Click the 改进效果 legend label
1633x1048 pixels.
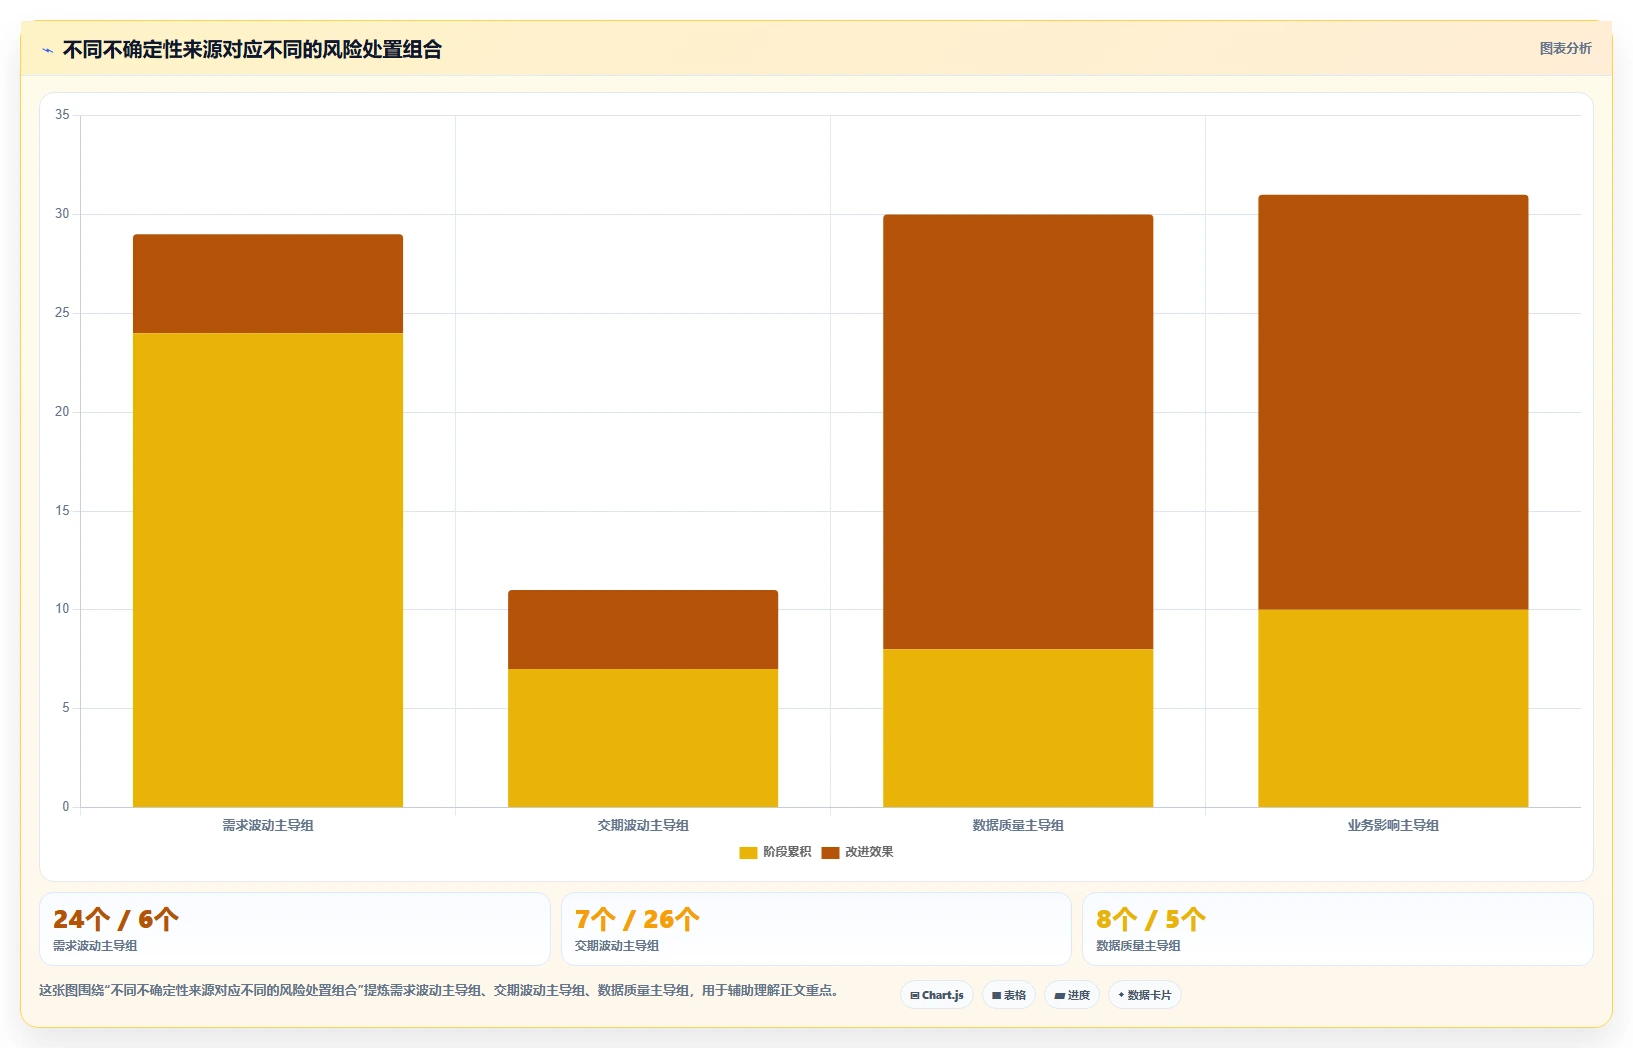[x=869, y=852]
